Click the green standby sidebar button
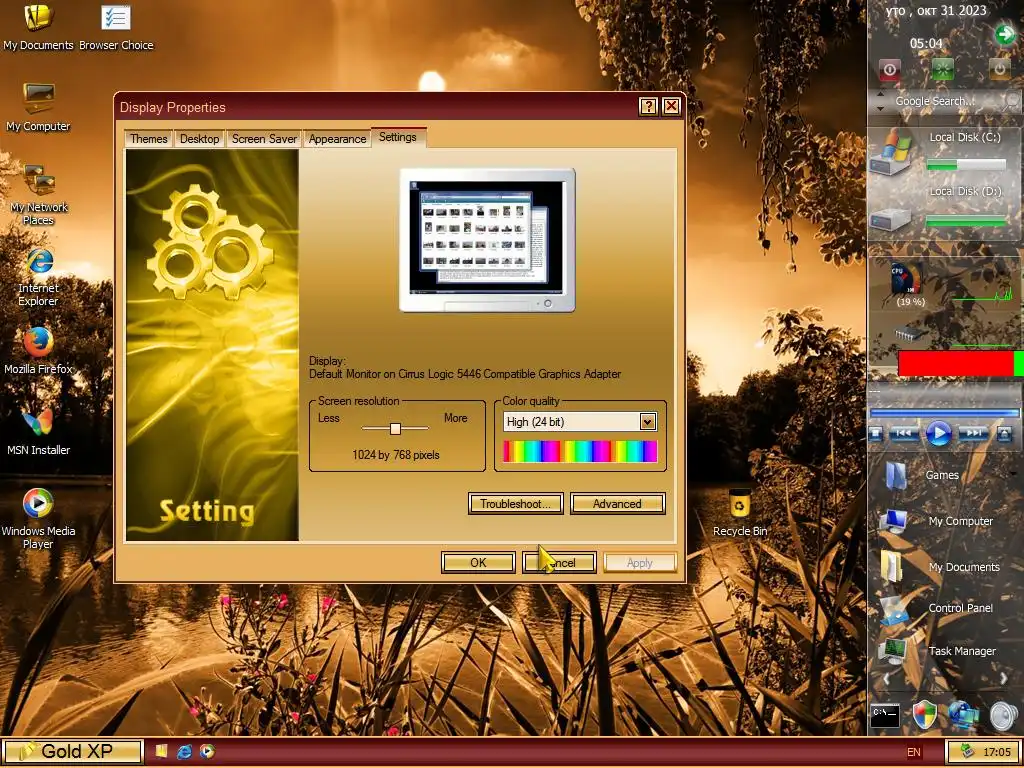This screenshot has width=1024, height=768. click(x=942, y=69)
